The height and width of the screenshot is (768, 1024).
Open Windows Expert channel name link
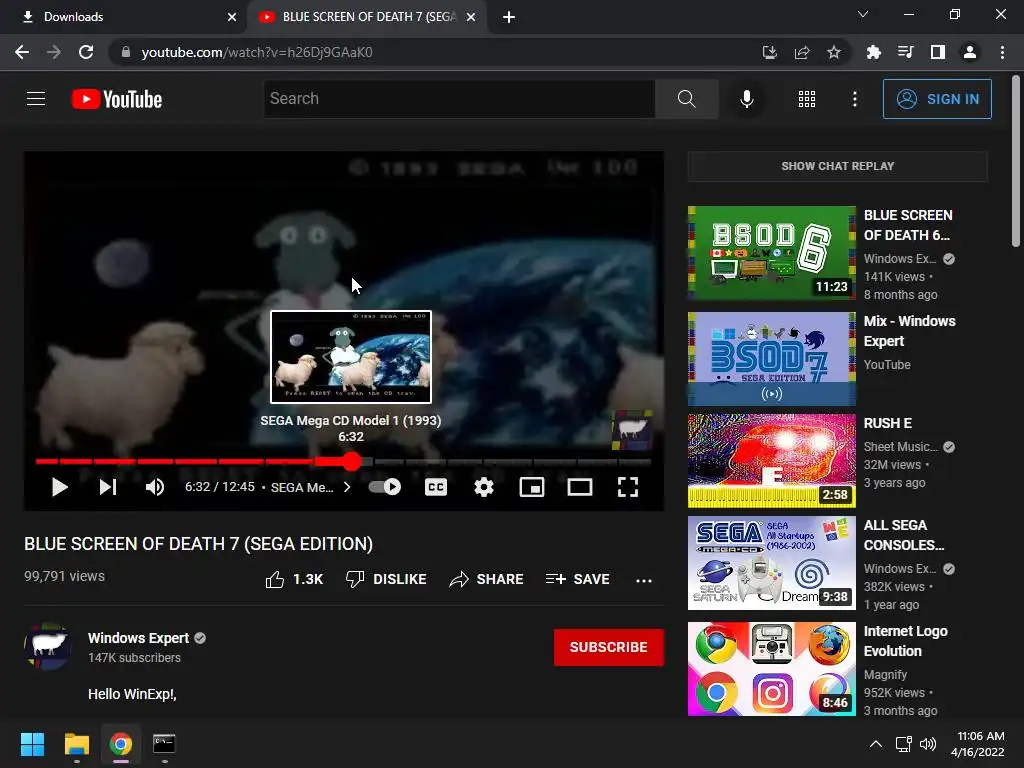[x=138, y=638]
